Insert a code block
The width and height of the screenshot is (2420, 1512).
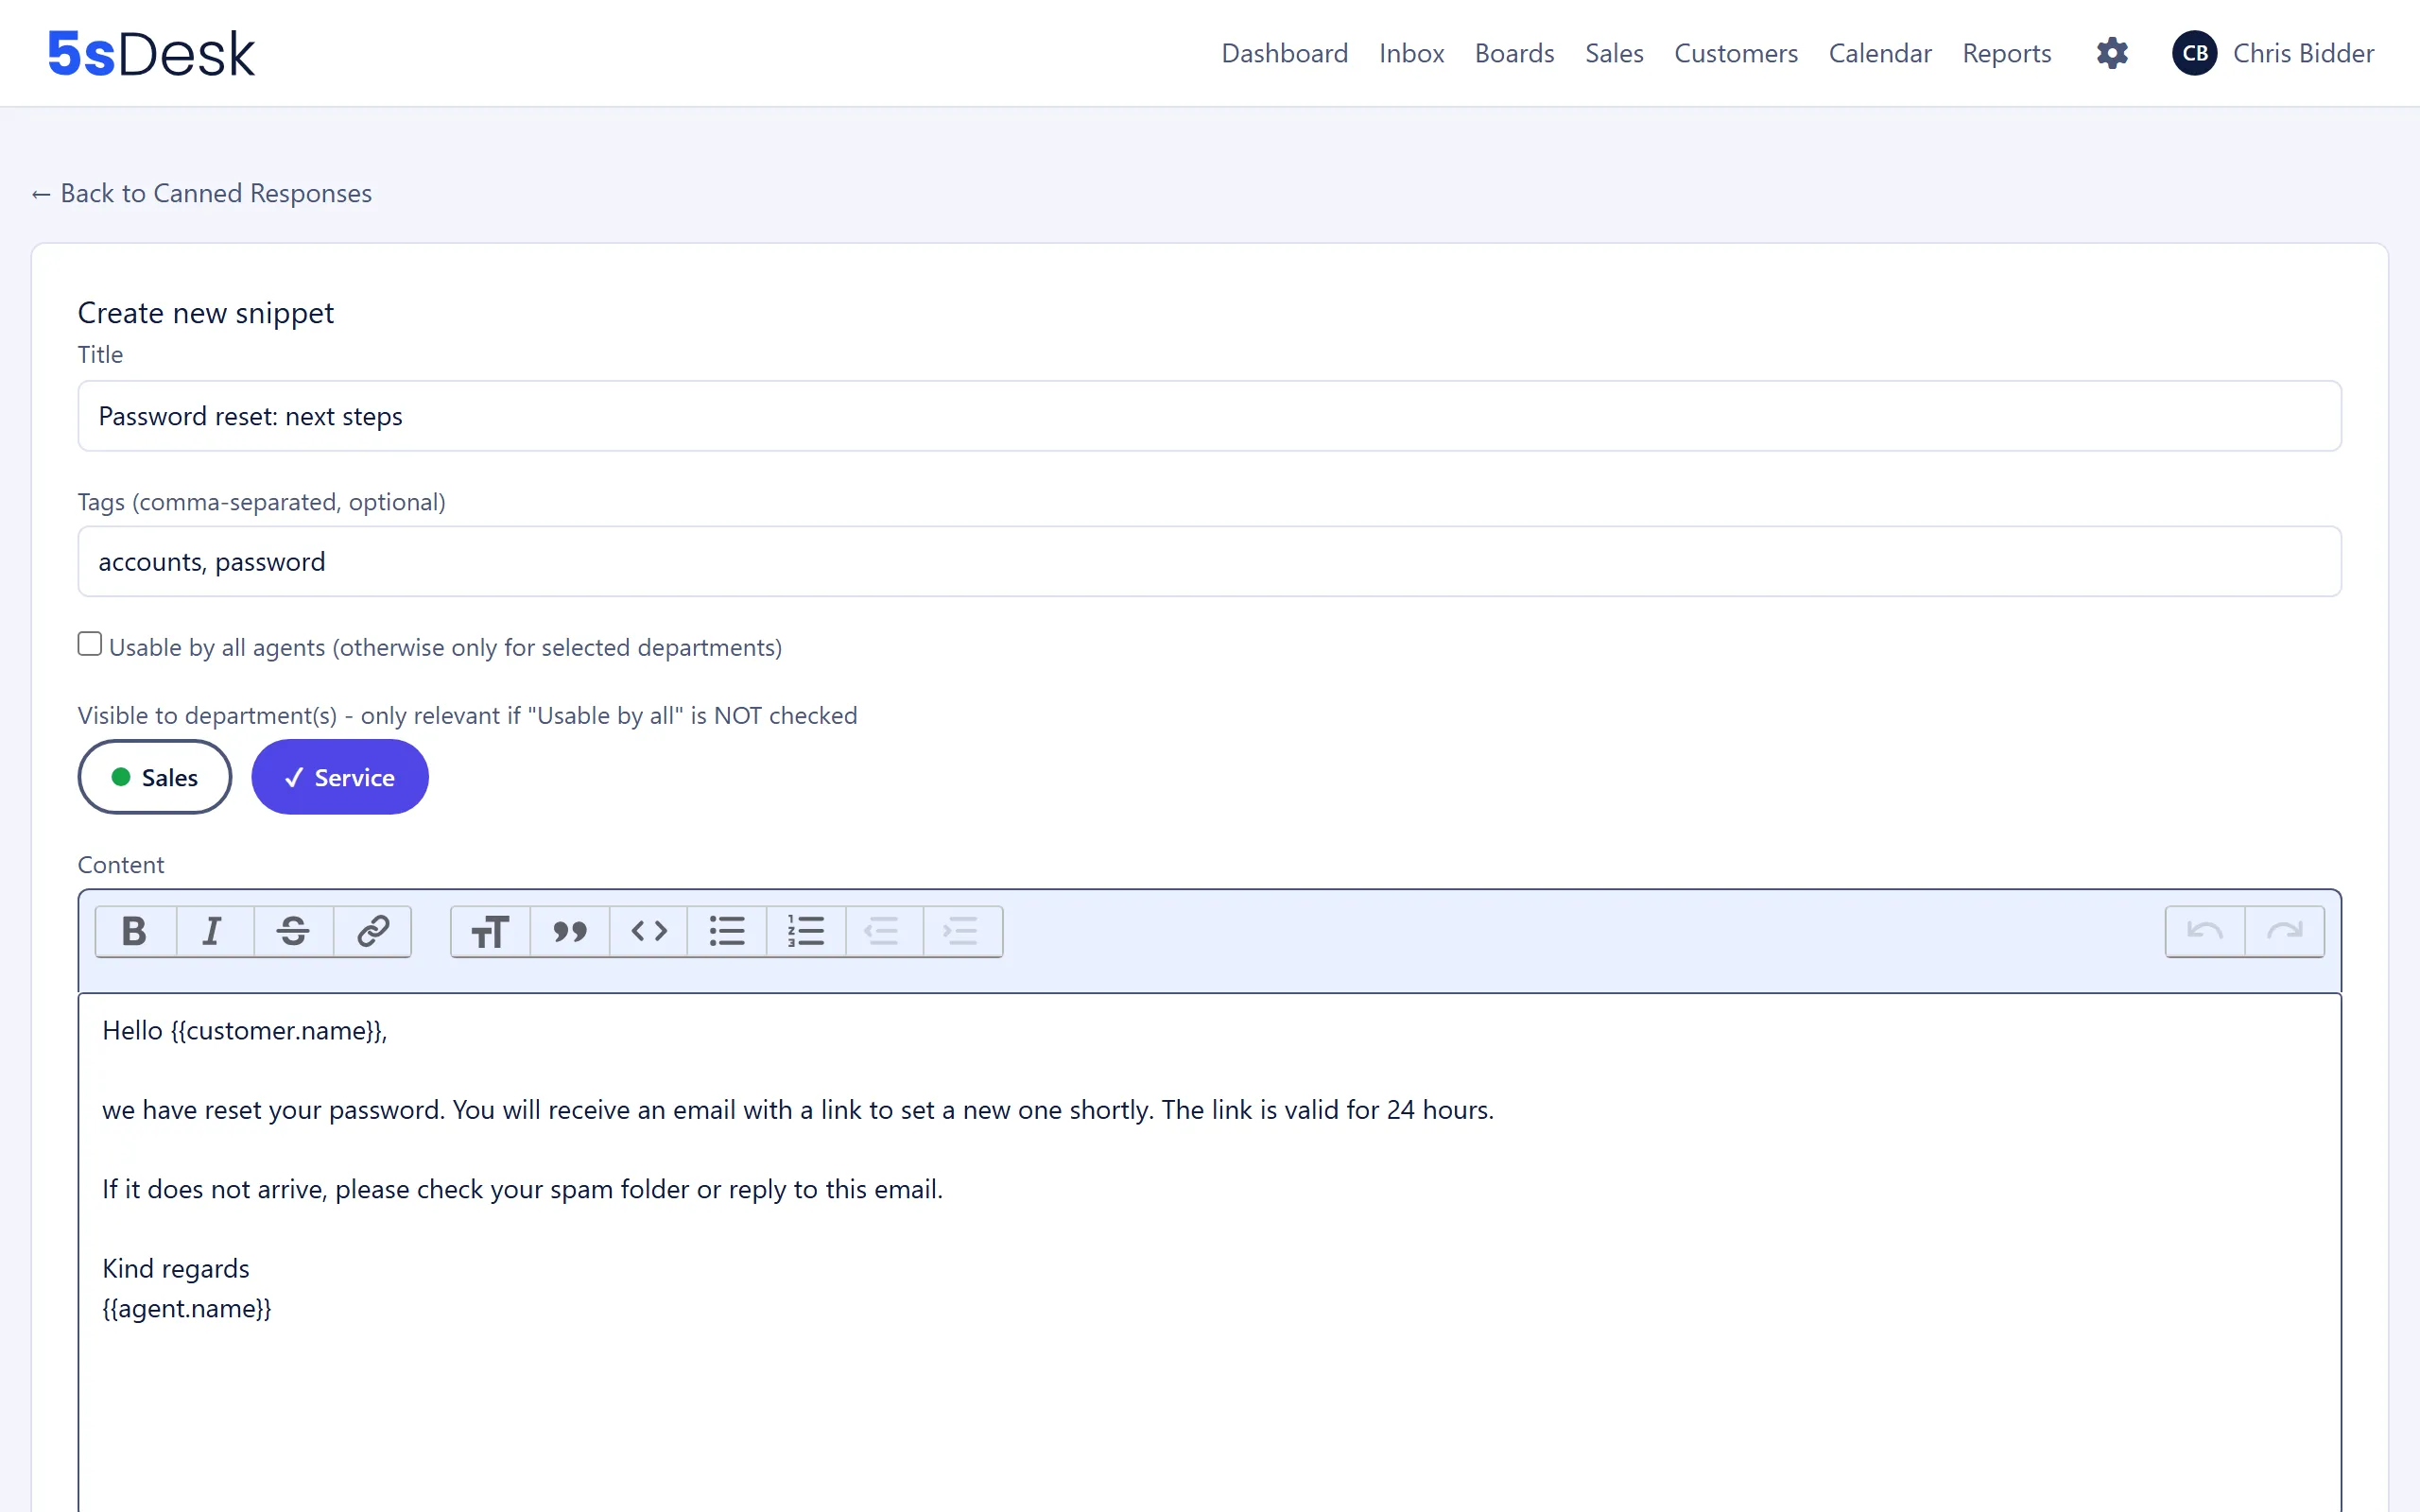coord(648,931)
